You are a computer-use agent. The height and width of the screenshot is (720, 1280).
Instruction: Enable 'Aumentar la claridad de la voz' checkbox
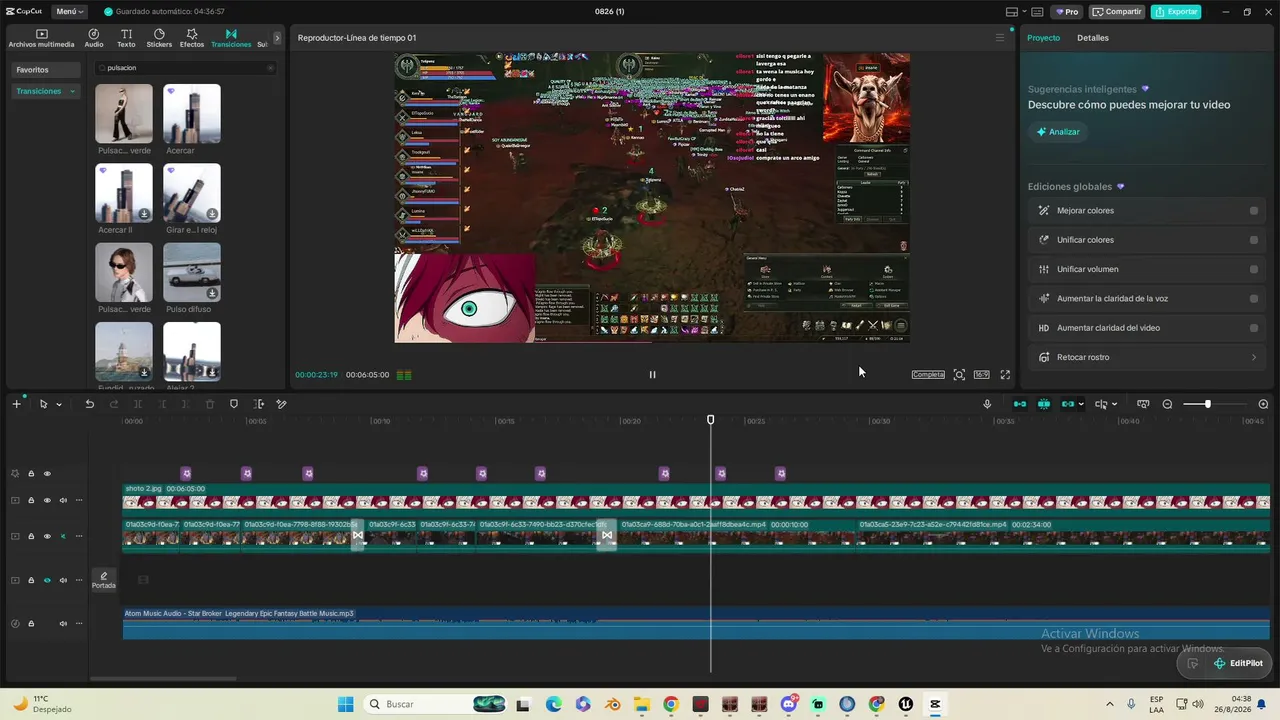(1254, 298)
